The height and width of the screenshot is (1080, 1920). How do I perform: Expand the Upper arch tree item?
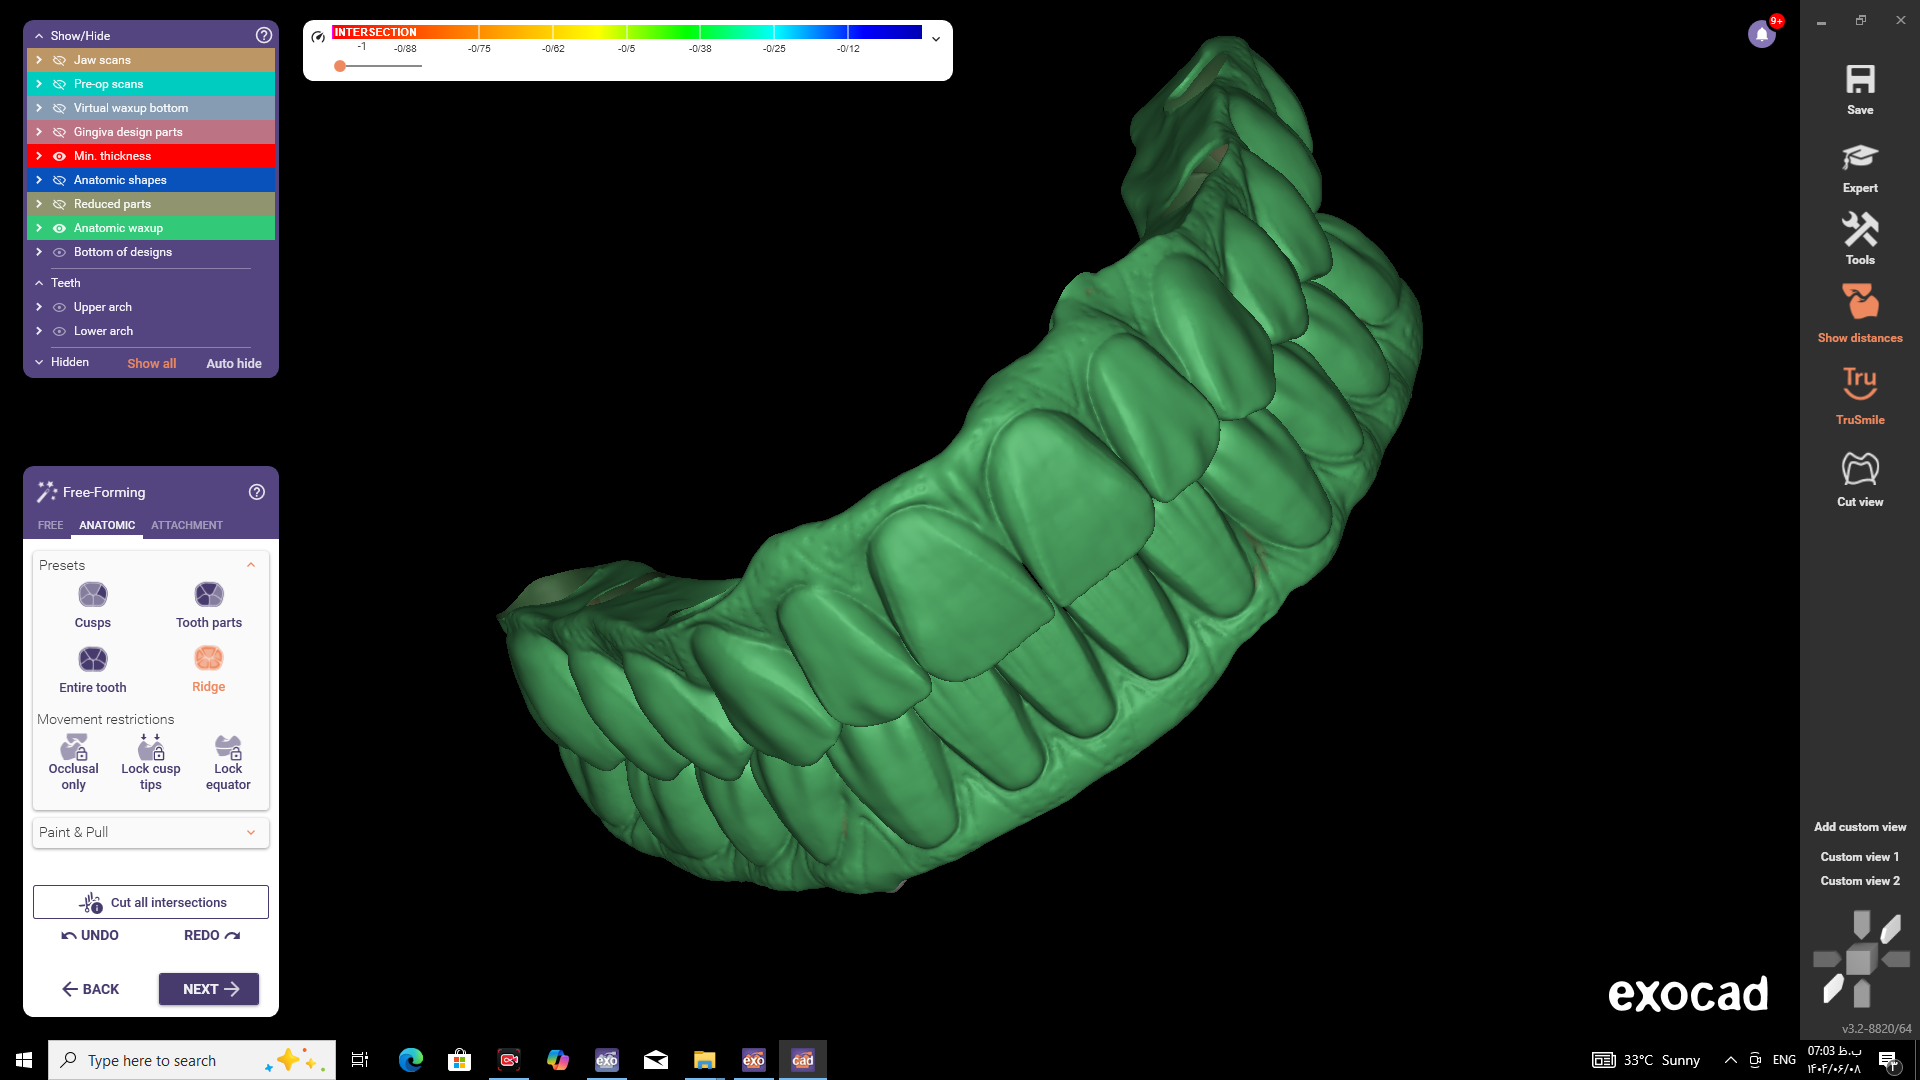pyautogui.click(x=39, y=307)
